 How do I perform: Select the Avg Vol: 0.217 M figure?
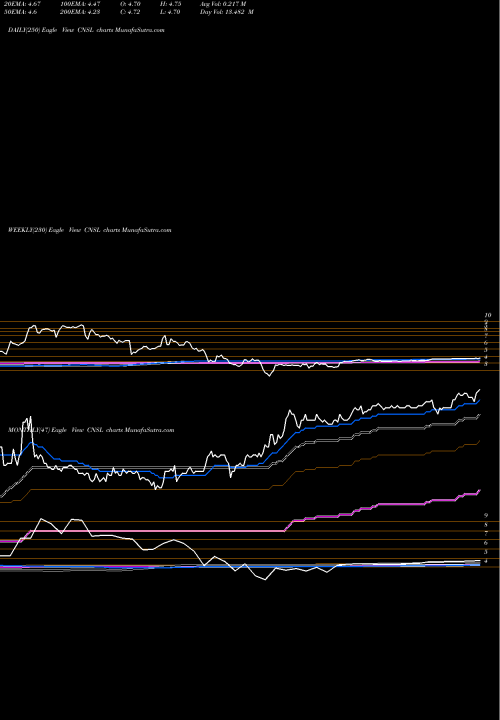[x=223, y=4]
